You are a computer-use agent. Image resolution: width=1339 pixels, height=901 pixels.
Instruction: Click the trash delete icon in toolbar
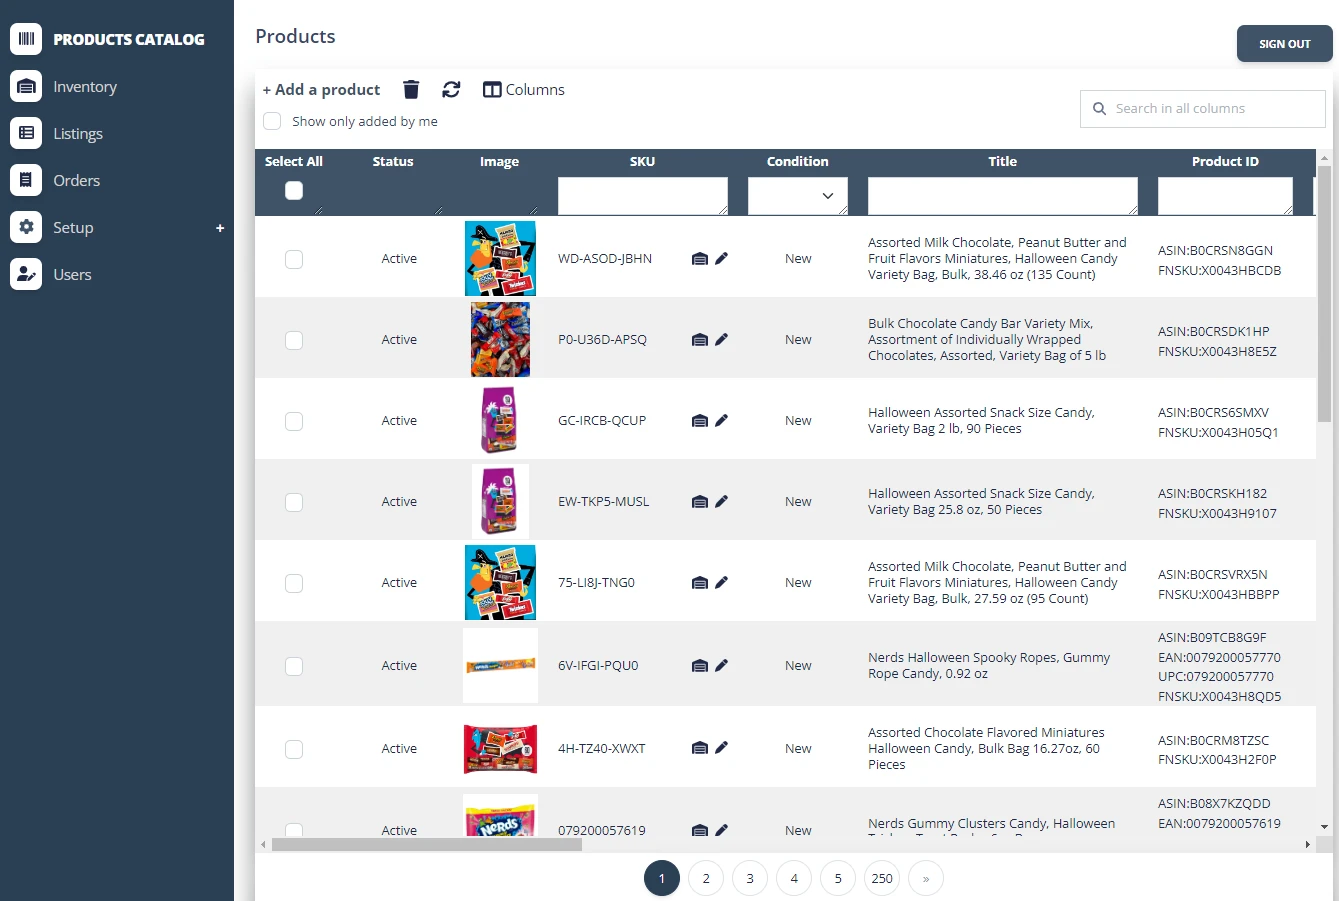(411, 90)
